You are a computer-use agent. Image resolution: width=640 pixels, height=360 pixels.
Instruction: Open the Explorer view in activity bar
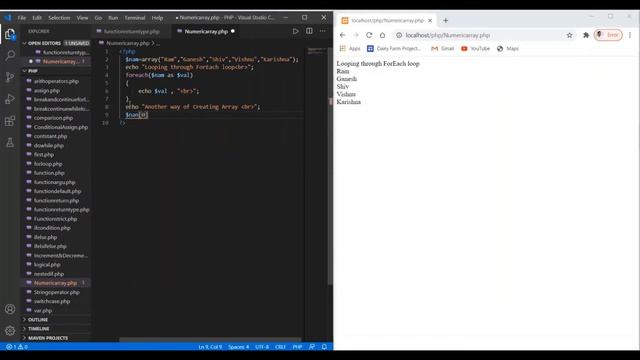[10, 34]
